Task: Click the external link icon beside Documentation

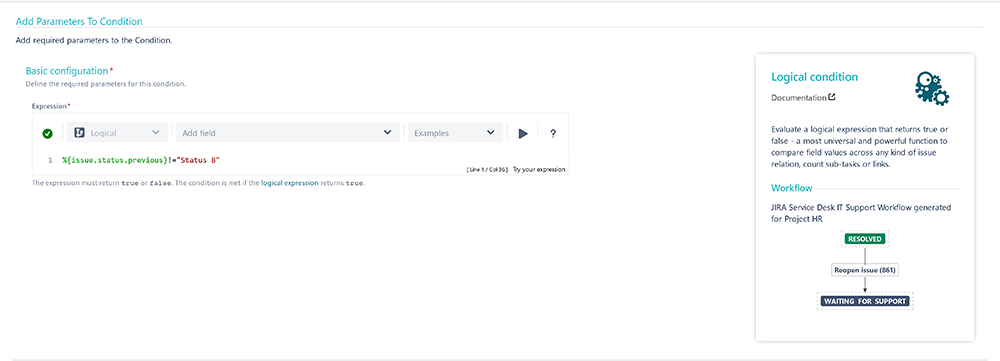Action: pyautogui.click(x=832, y=98)
